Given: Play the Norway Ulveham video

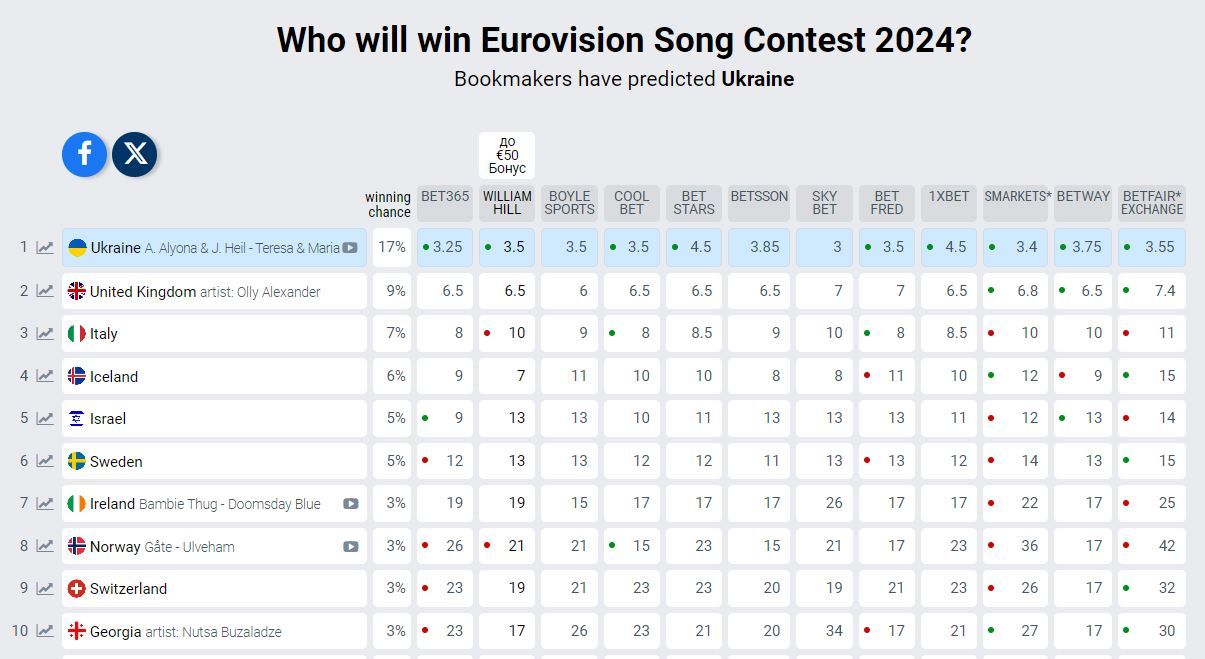Looking at the screenshot, I should (351, 547).
